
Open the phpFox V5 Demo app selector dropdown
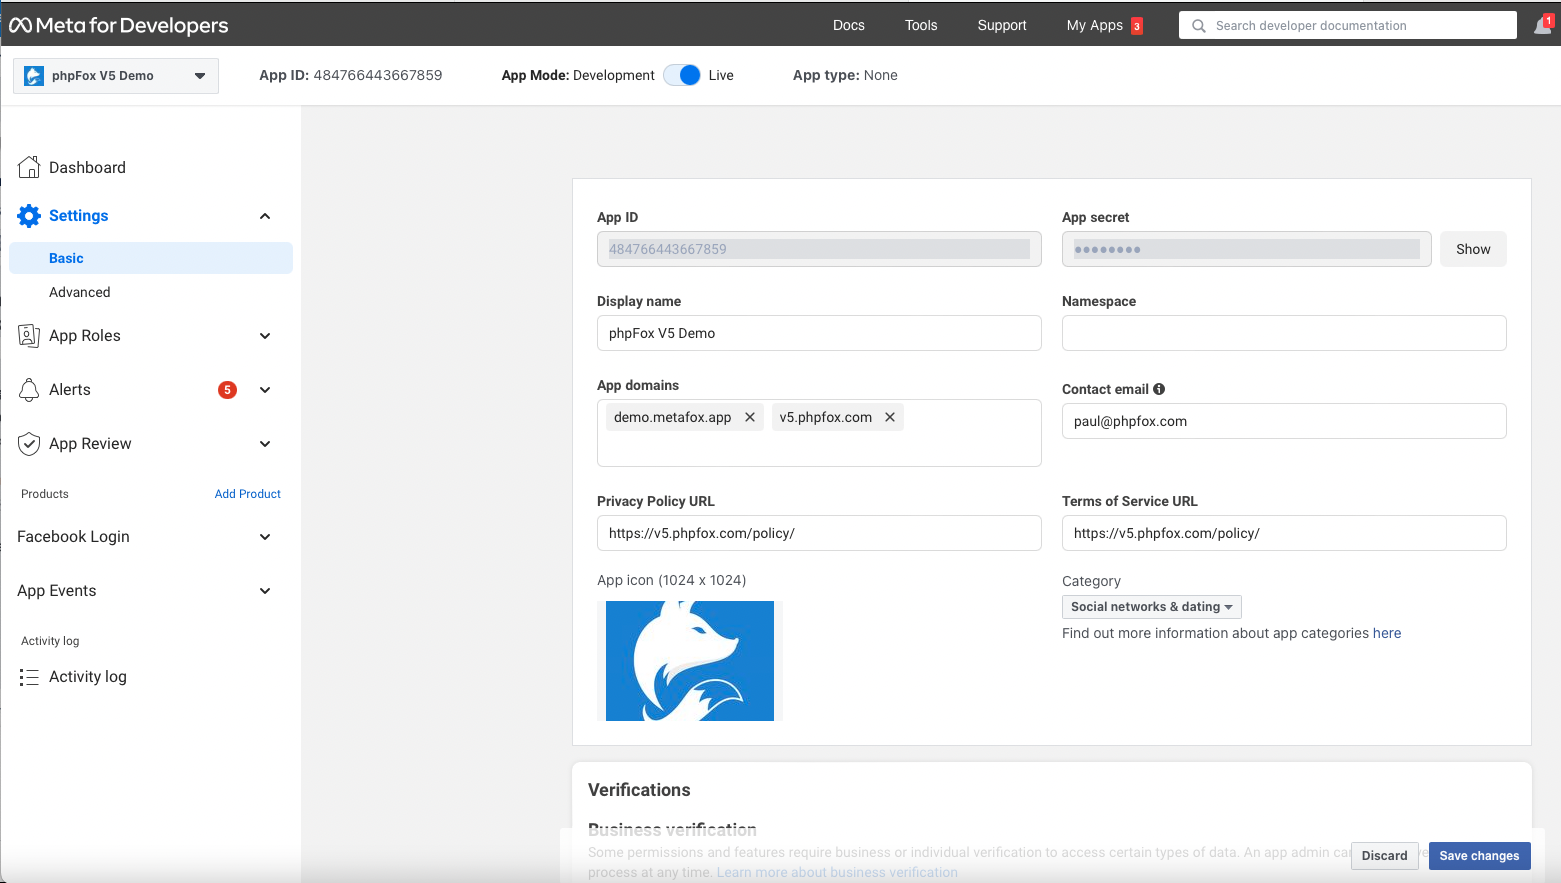coord(116,76)
